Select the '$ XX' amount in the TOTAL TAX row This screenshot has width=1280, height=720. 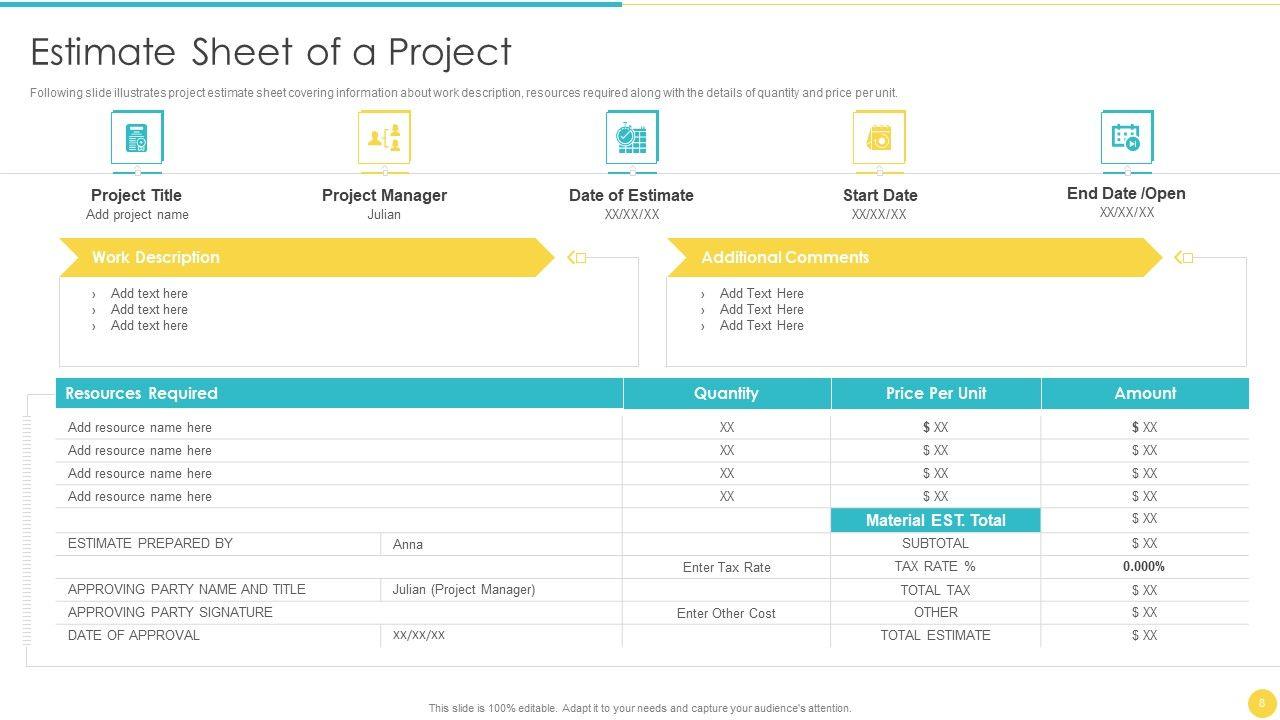[1145, 590]
